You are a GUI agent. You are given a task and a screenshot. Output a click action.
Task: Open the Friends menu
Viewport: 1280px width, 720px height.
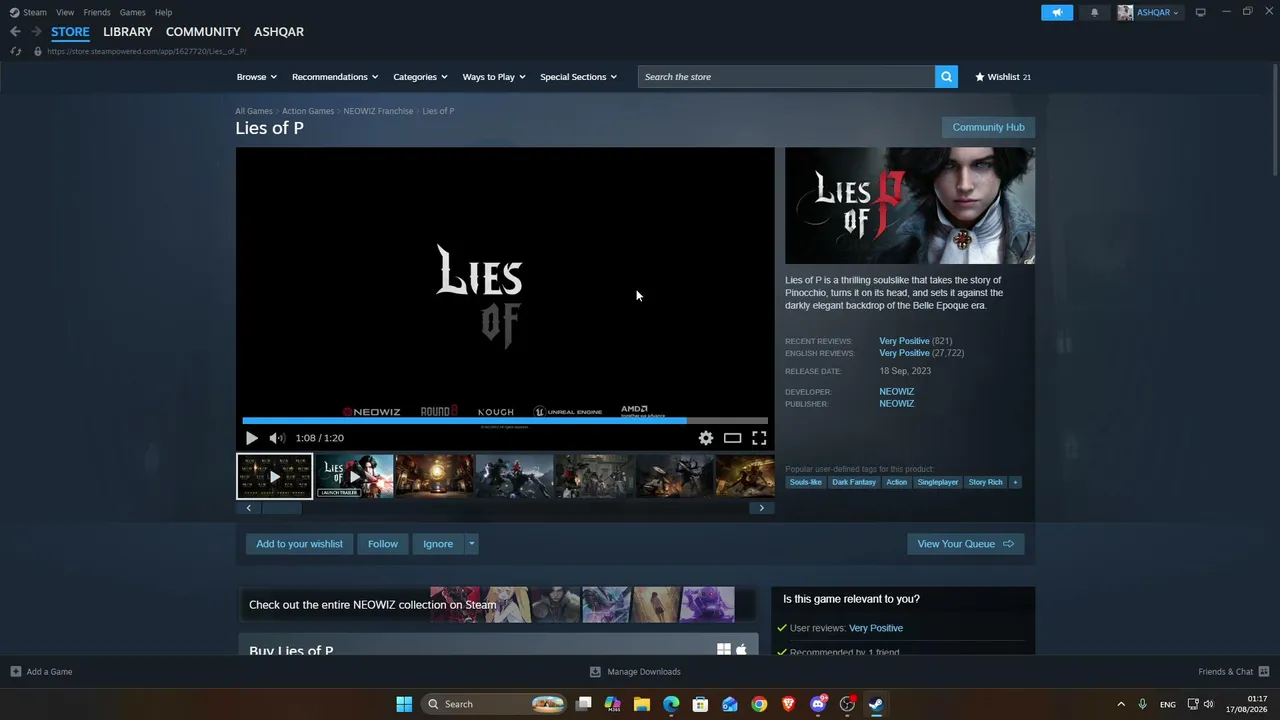[97, 12]
